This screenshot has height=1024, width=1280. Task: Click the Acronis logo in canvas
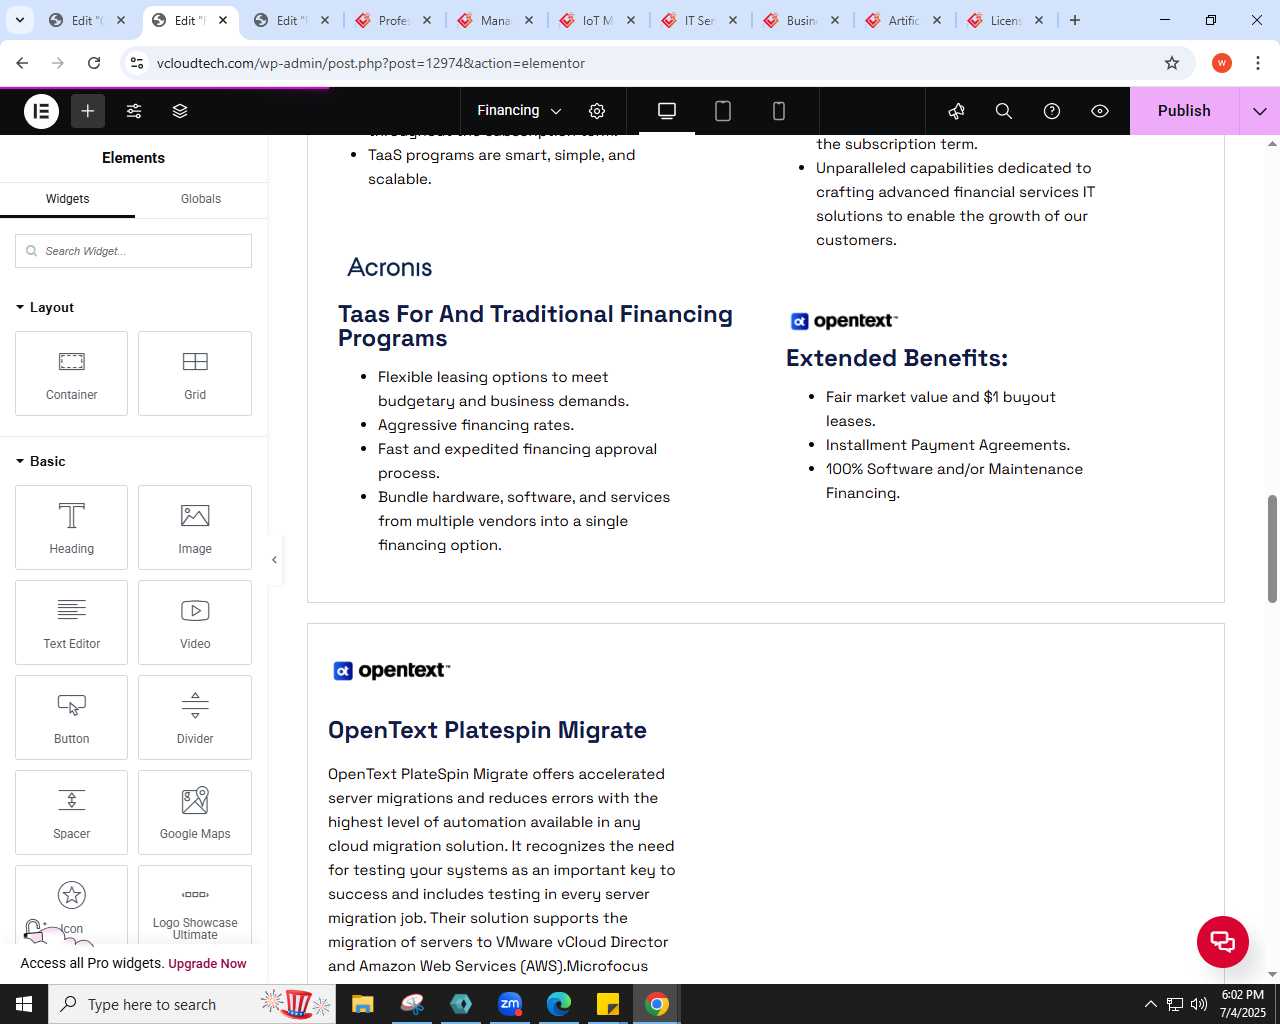click(x=390, y=267)
